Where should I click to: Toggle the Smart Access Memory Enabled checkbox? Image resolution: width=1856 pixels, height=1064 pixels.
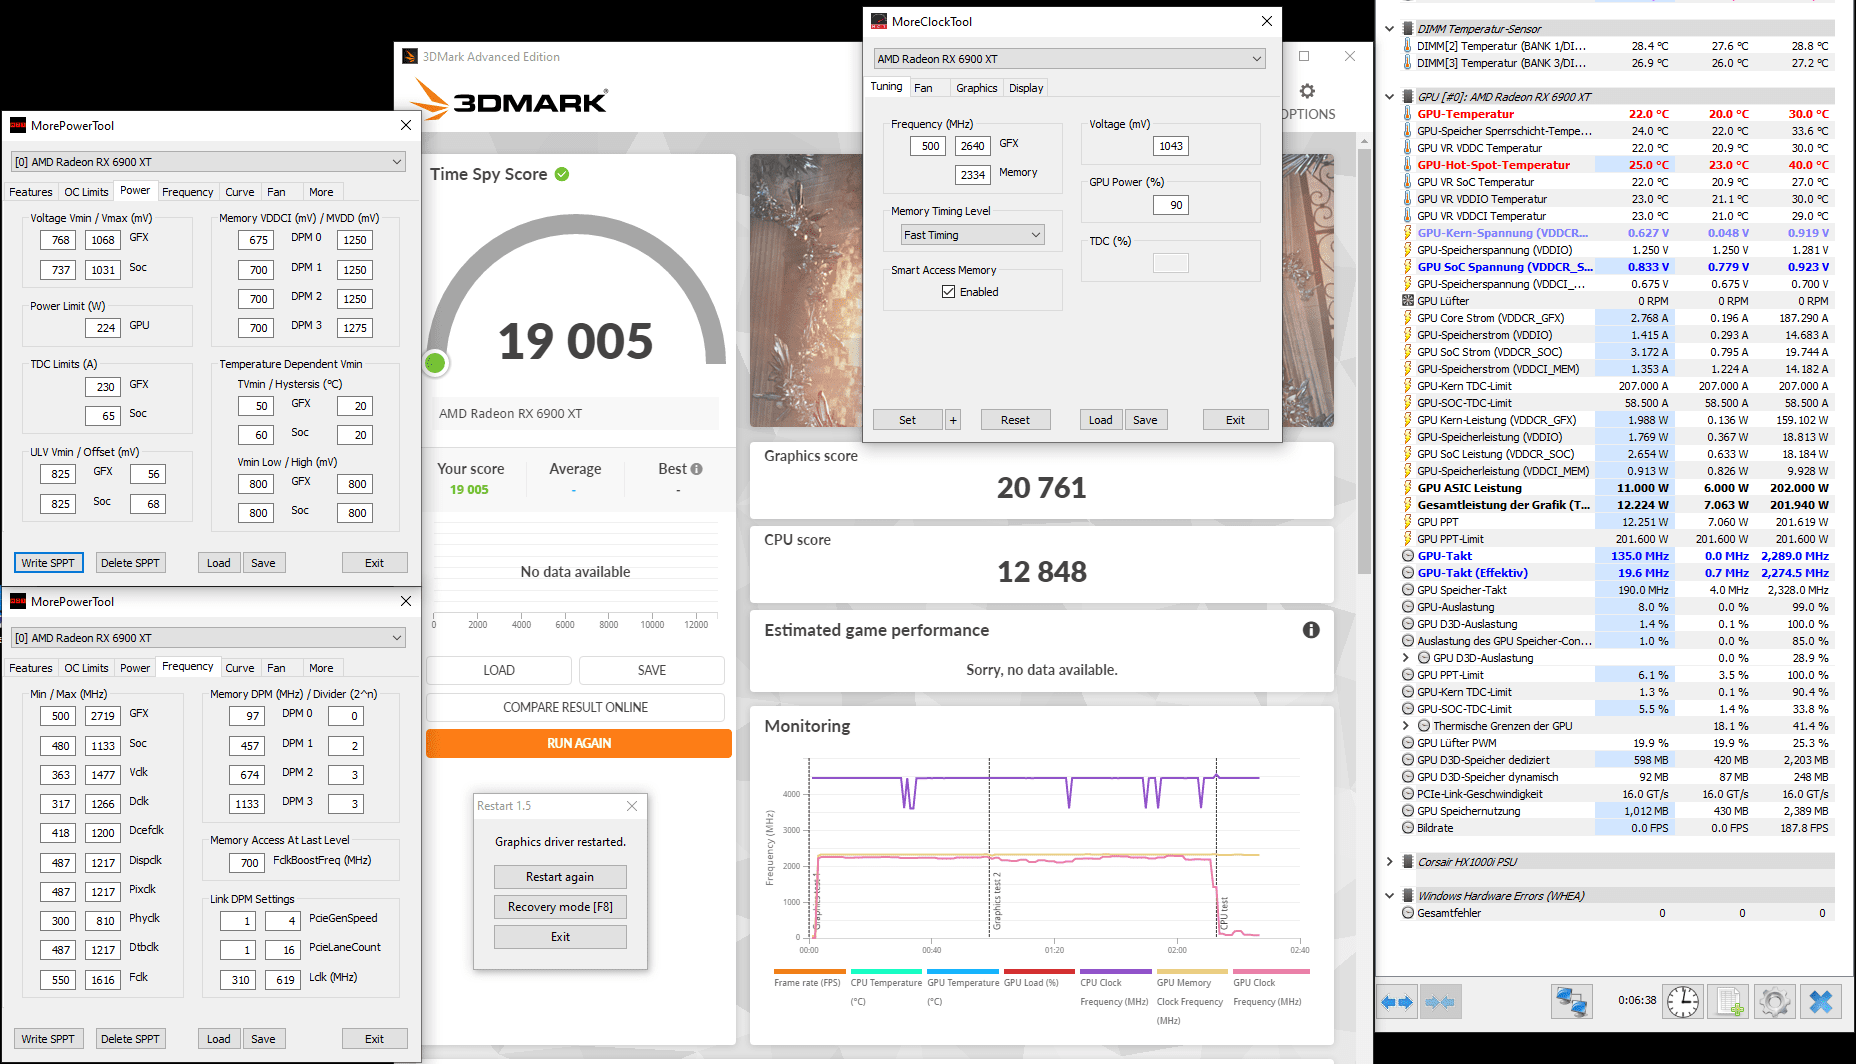(x=948, y=292)
